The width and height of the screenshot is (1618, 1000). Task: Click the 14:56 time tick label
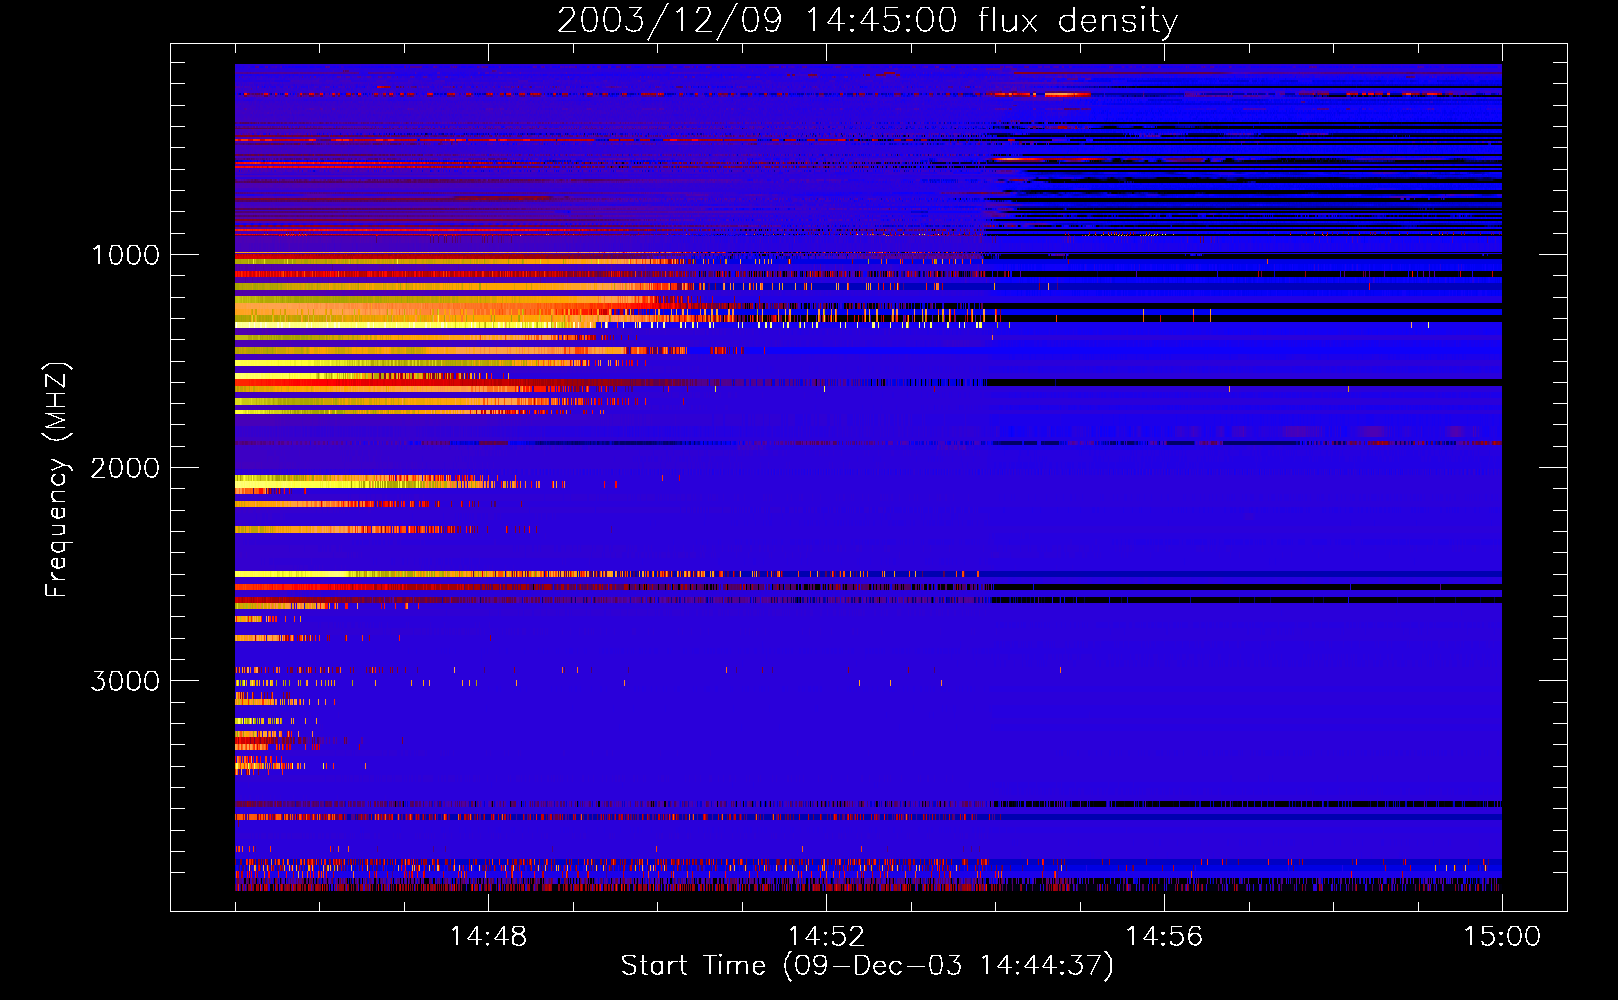pos(1164,937)
